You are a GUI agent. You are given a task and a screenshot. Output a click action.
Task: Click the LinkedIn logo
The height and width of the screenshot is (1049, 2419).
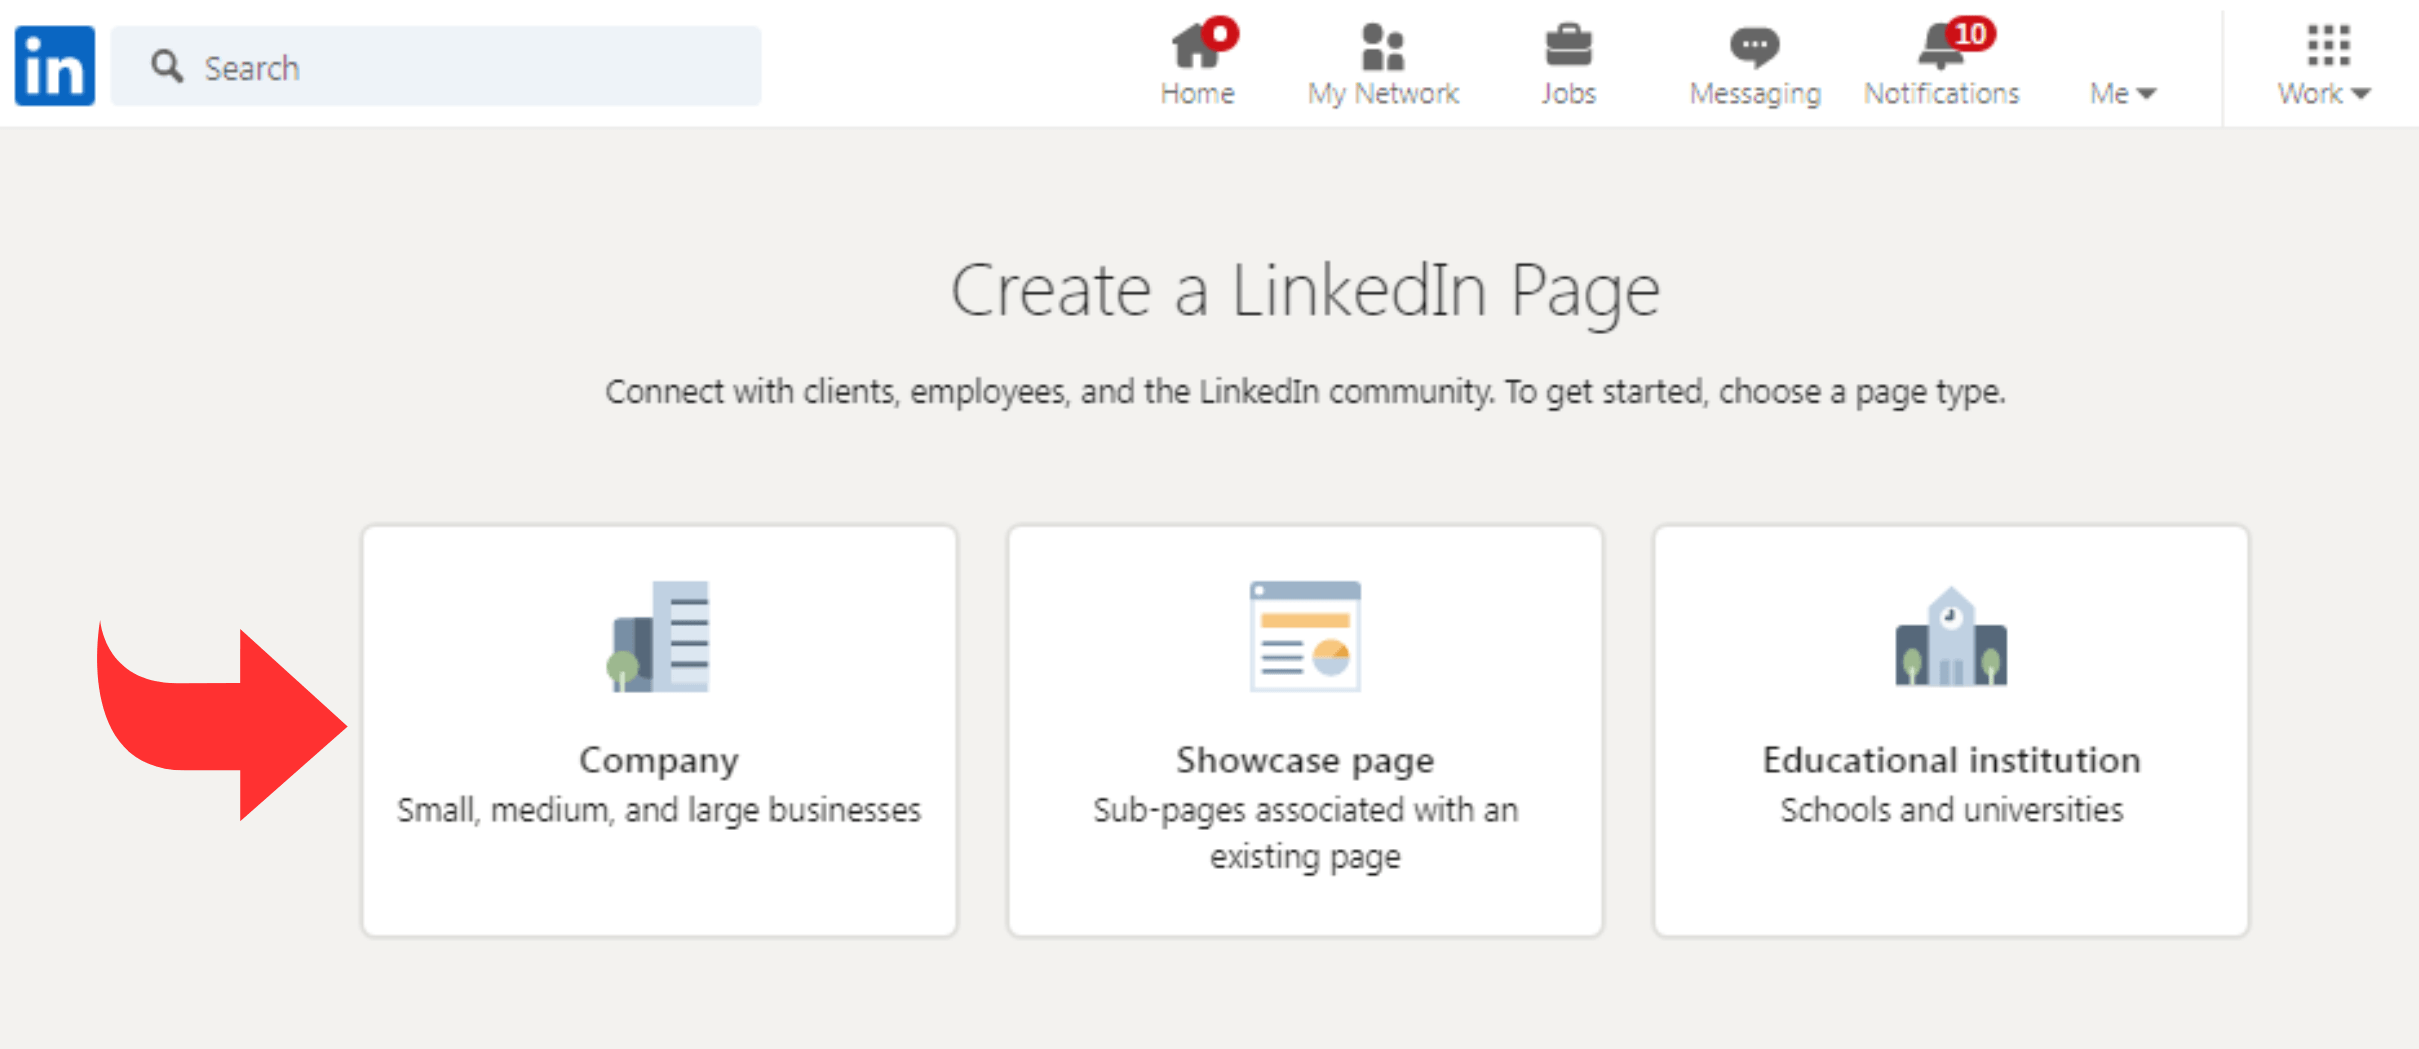tap(54, 64)
